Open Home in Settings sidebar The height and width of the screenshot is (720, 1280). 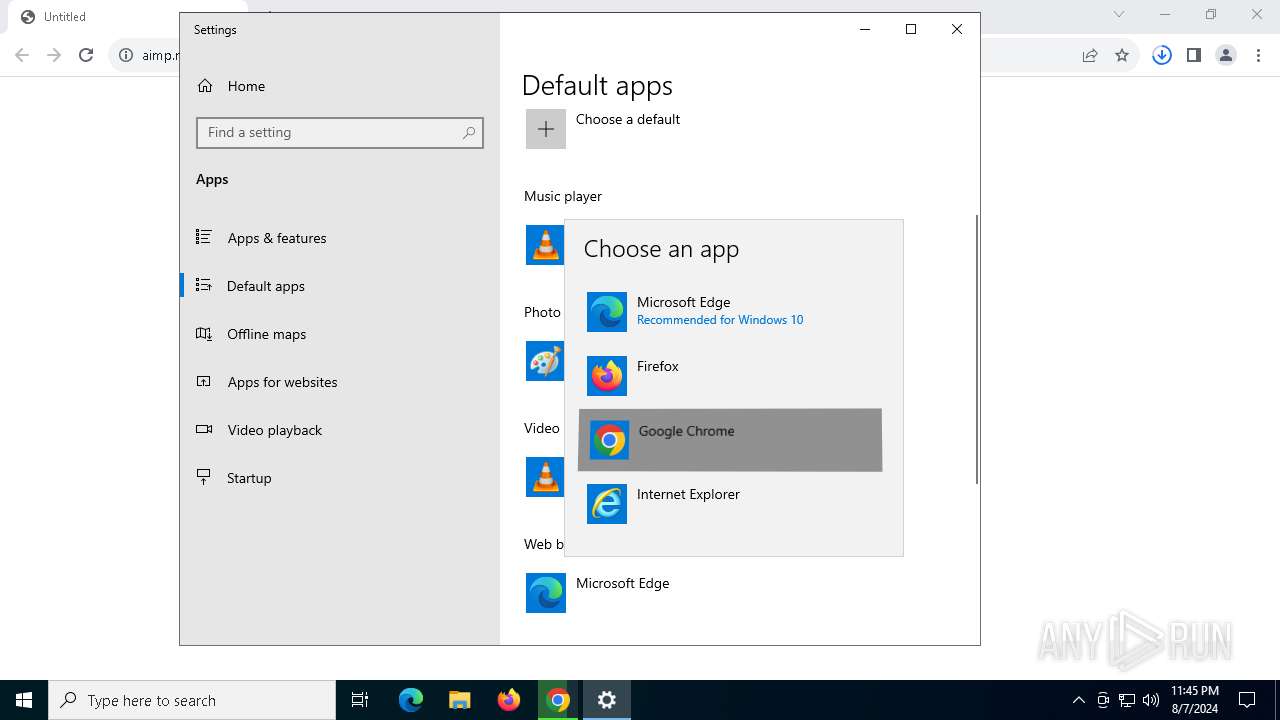(x=340, y=86)
